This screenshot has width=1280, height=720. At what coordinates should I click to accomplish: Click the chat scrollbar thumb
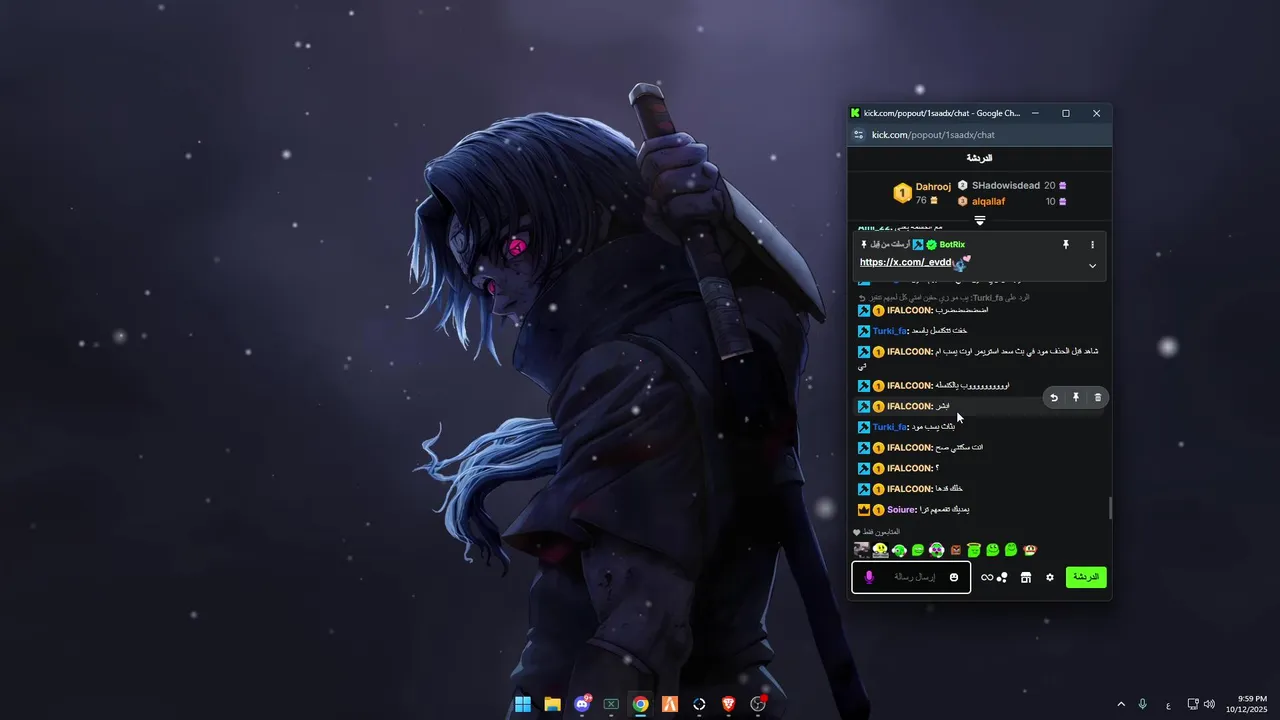pos(1110,508)
